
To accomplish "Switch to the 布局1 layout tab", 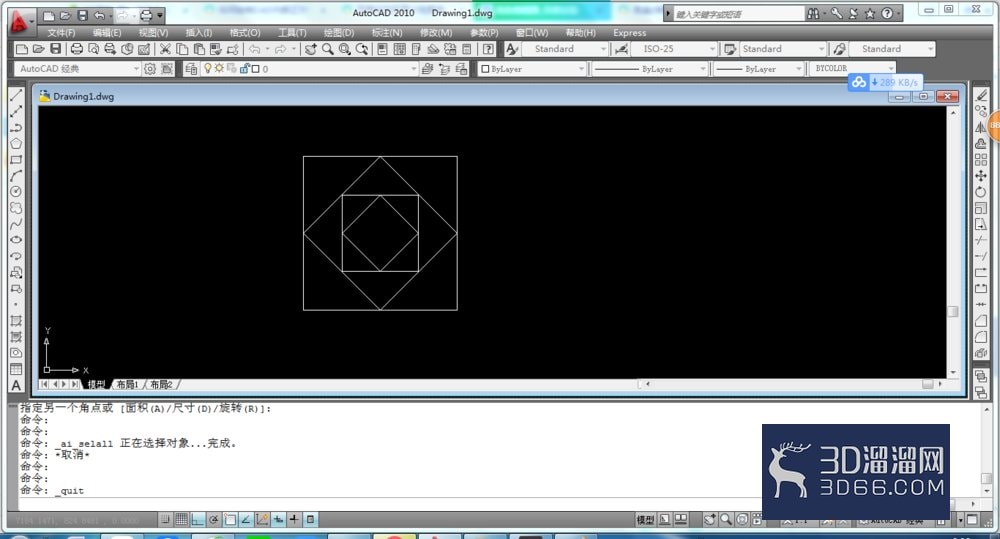I will (127, 384).
